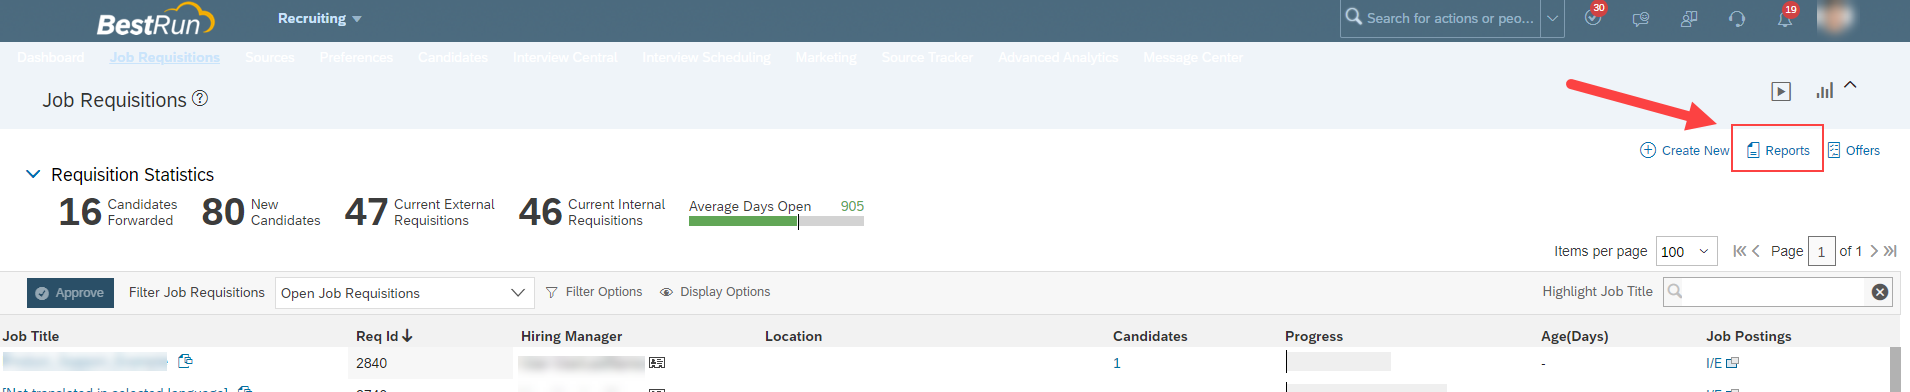Click the Job Requisitions help question icon
The image size is (1910, 392).
[x=200, y=98]
